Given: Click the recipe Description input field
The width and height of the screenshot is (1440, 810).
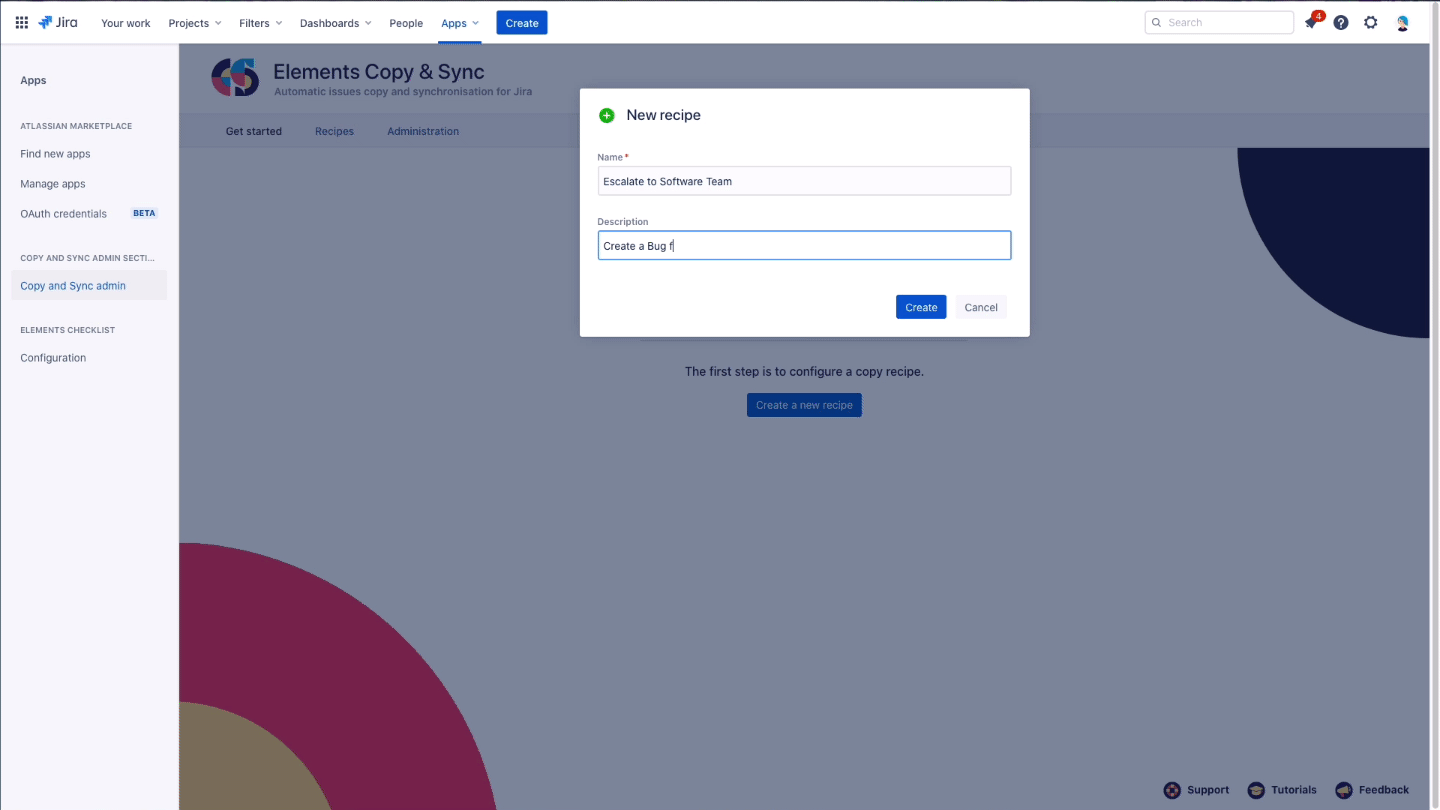Looking at the screenshot, I should [x=804, y=245].
